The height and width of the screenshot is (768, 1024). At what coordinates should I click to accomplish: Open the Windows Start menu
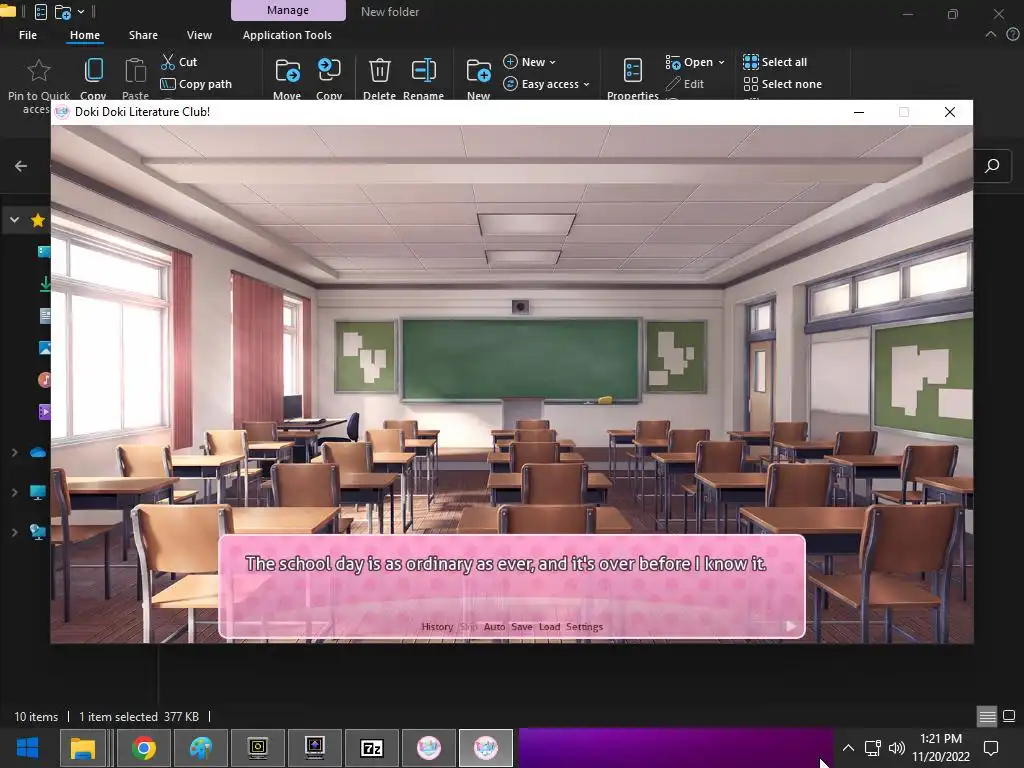[27, 748]
